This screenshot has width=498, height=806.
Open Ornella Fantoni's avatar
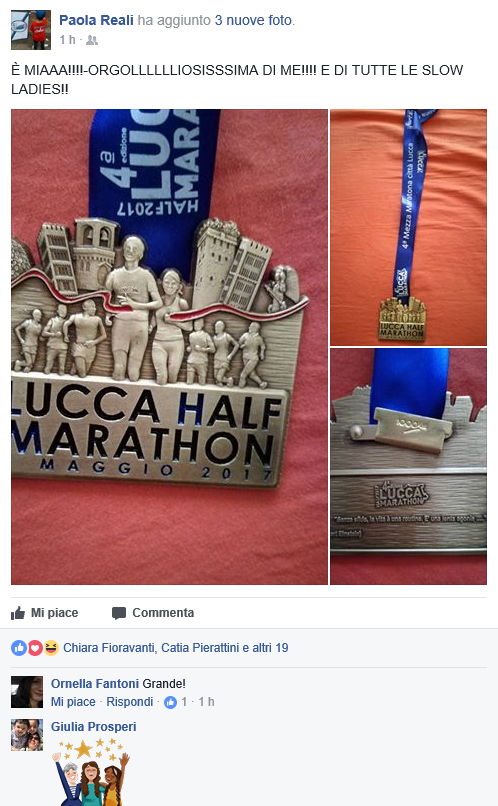point(27,692)
